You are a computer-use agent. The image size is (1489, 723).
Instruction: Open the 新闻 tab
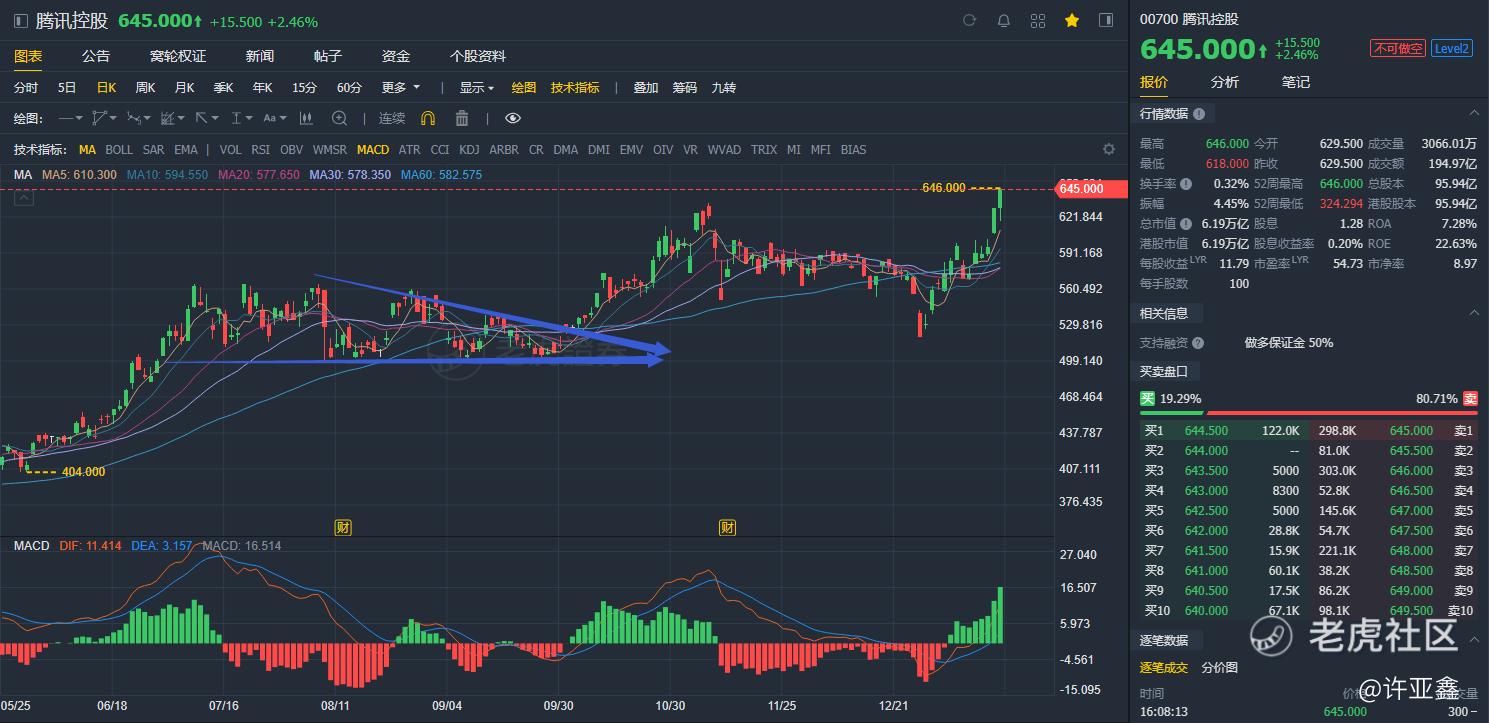pos(260,56)
